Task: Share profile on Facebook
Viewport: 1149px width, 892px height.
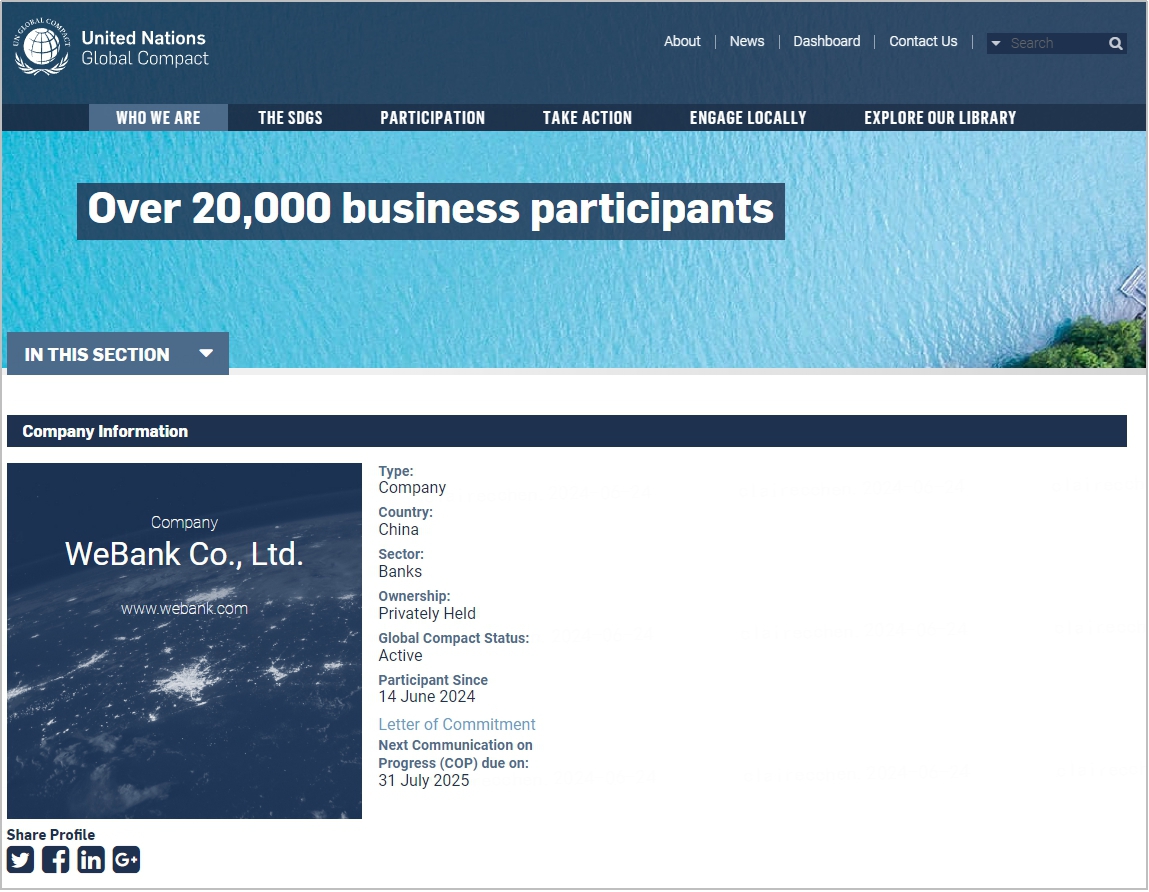Action: (x=56, y=859)
